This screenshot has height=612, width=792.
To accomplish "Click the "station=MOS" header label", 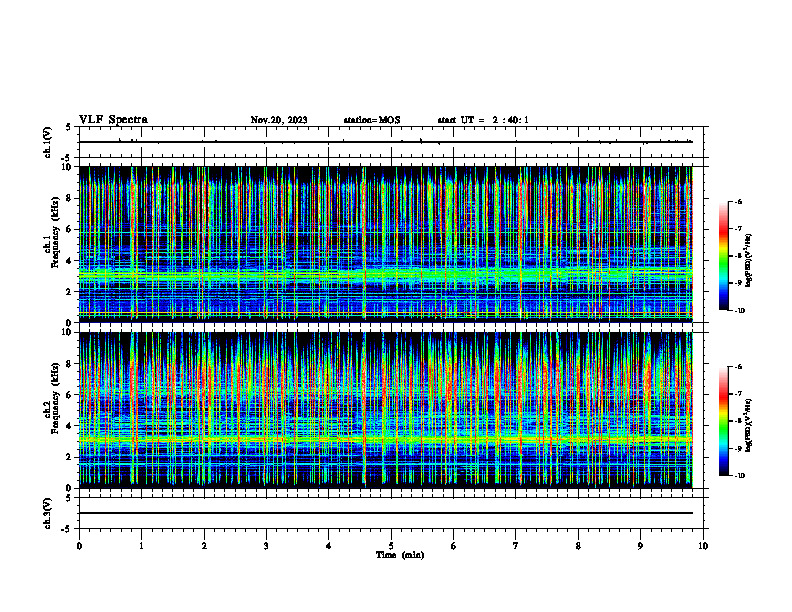I will click(x=372, y=120).
